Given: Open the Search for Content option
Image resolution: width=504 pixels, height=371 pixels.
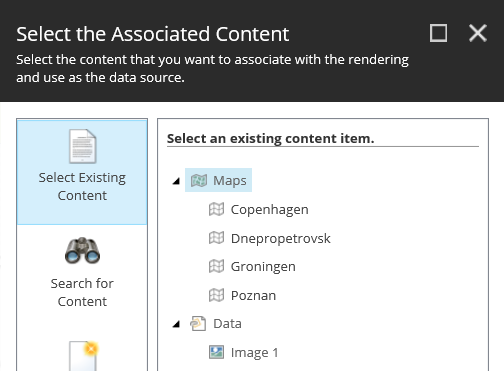Looking at the screenshot, I should pos(82,272).
